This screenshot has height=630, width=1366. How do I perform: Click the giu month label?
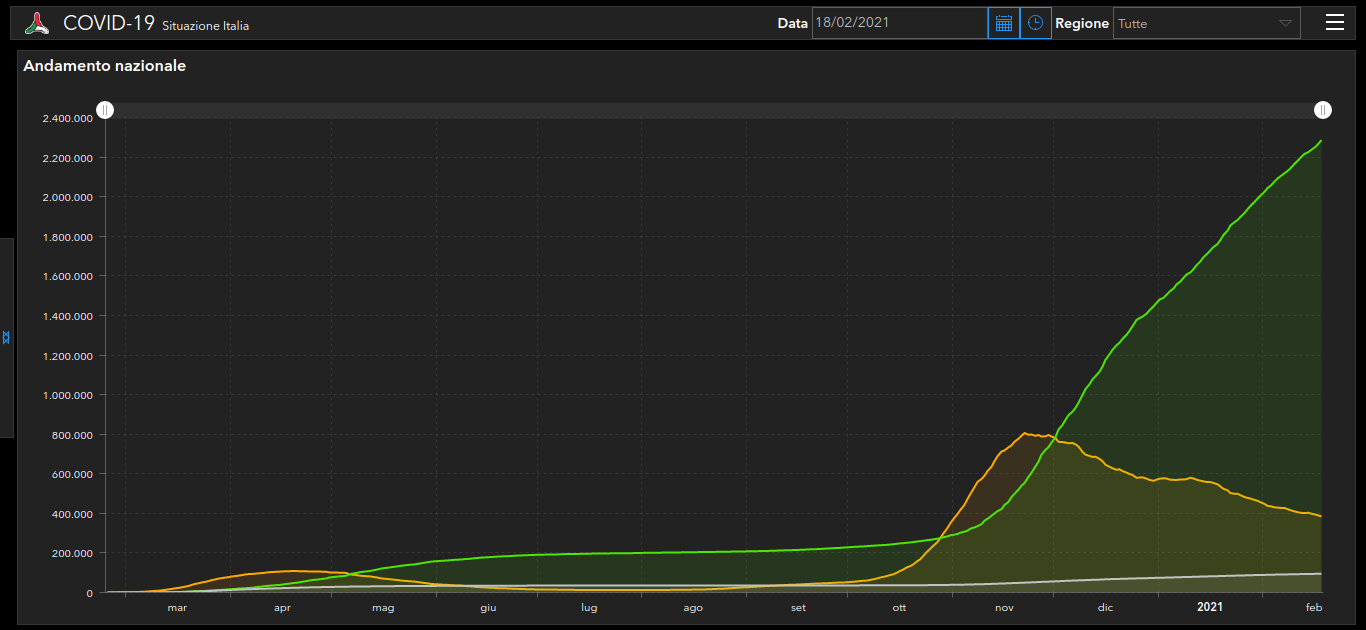[488, 607]
